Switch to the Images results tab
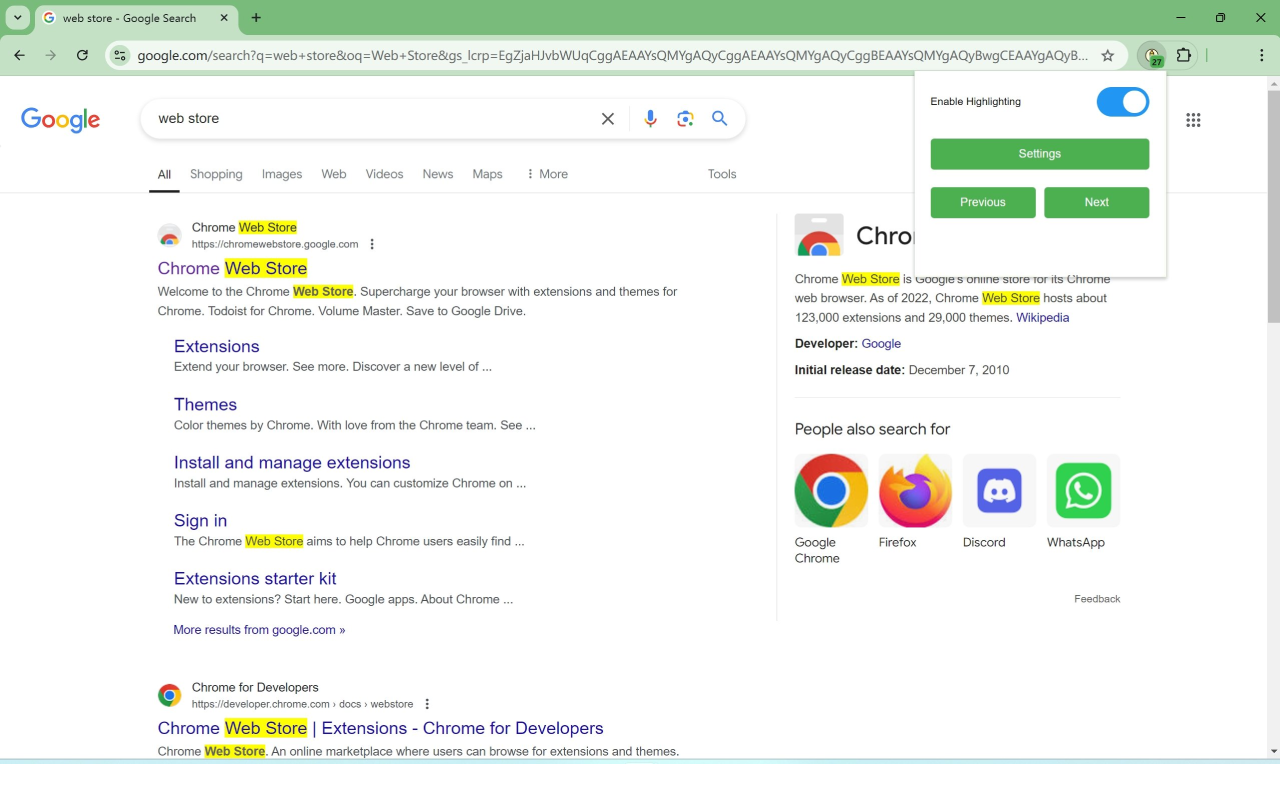Screen dimensions: 1280x800 282,174
